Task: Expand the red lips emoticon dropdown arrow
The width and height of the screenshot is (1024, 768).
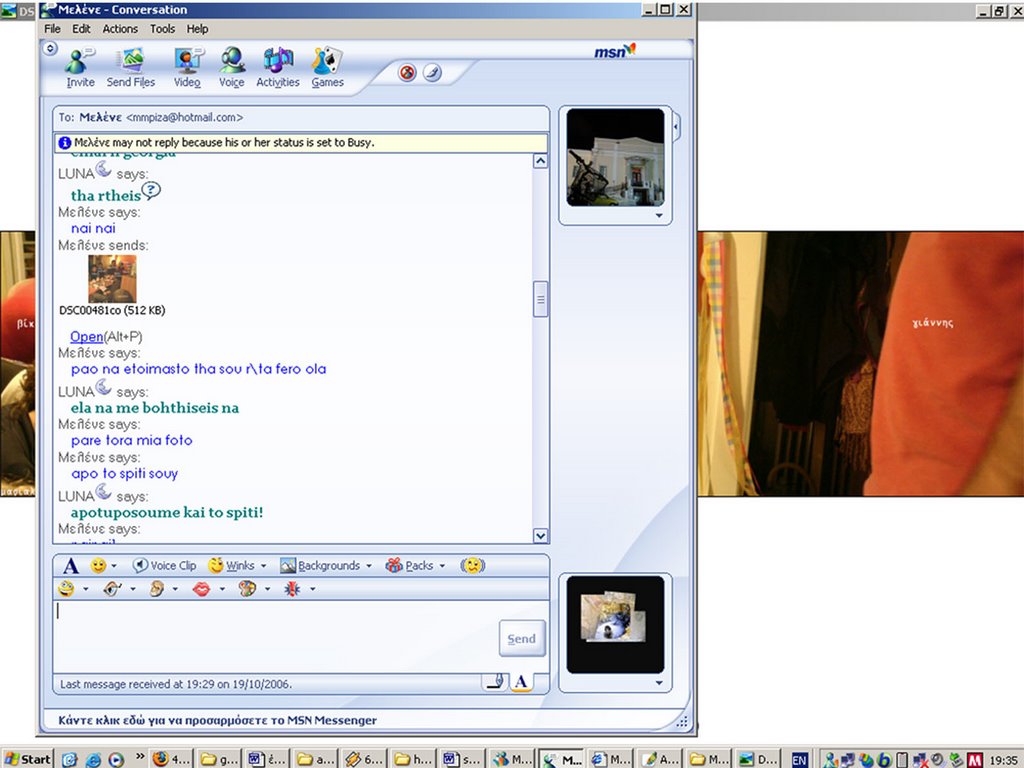Action: [x=222, y=589]
